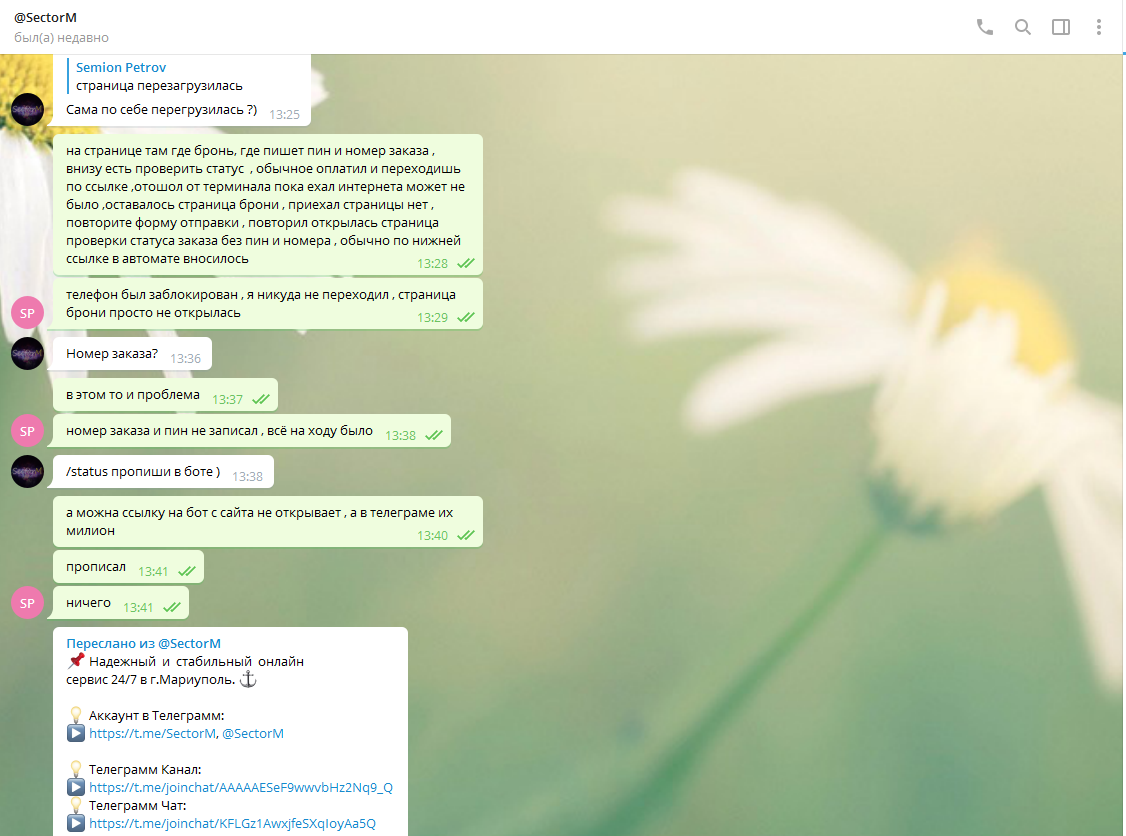Select the message 'в этом то и проблема'
This screenshot has height=836, width=1126.
[x=165, y=395]
